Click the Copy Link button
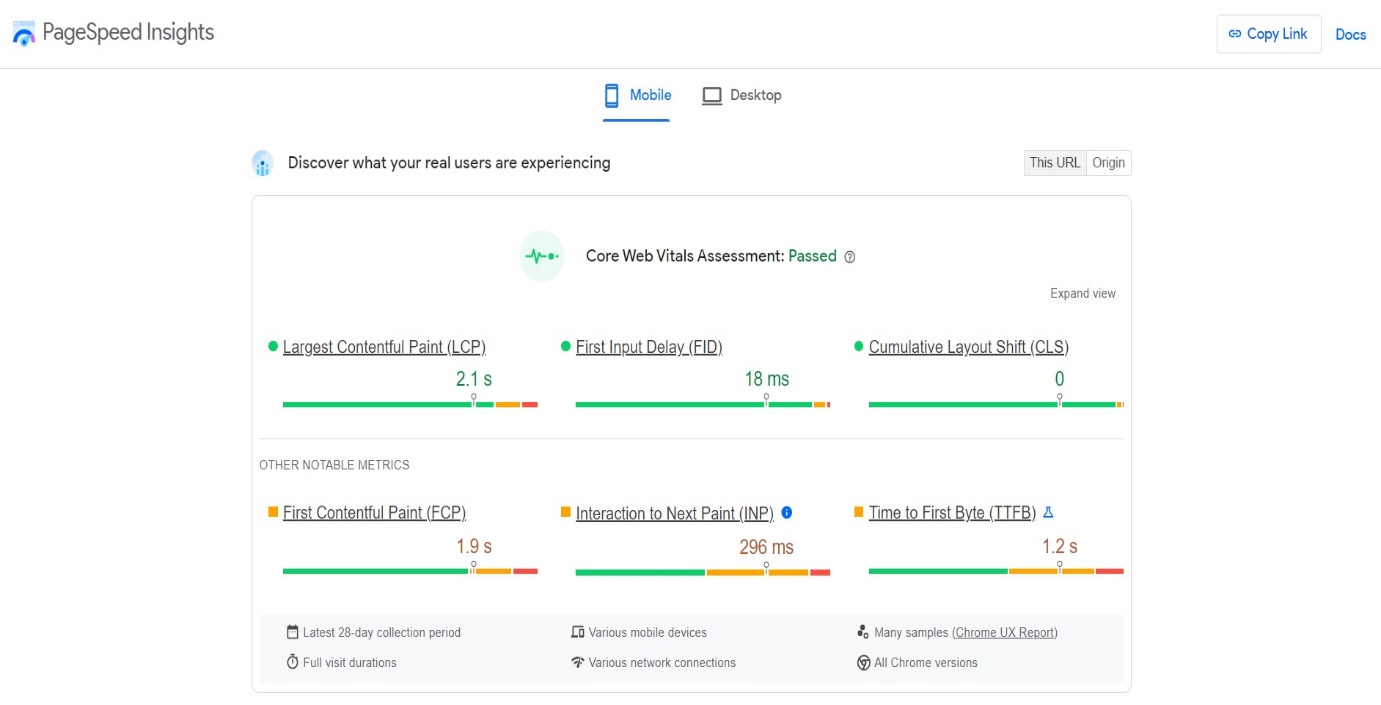The image size is (1381, 705). point(1268,34)
